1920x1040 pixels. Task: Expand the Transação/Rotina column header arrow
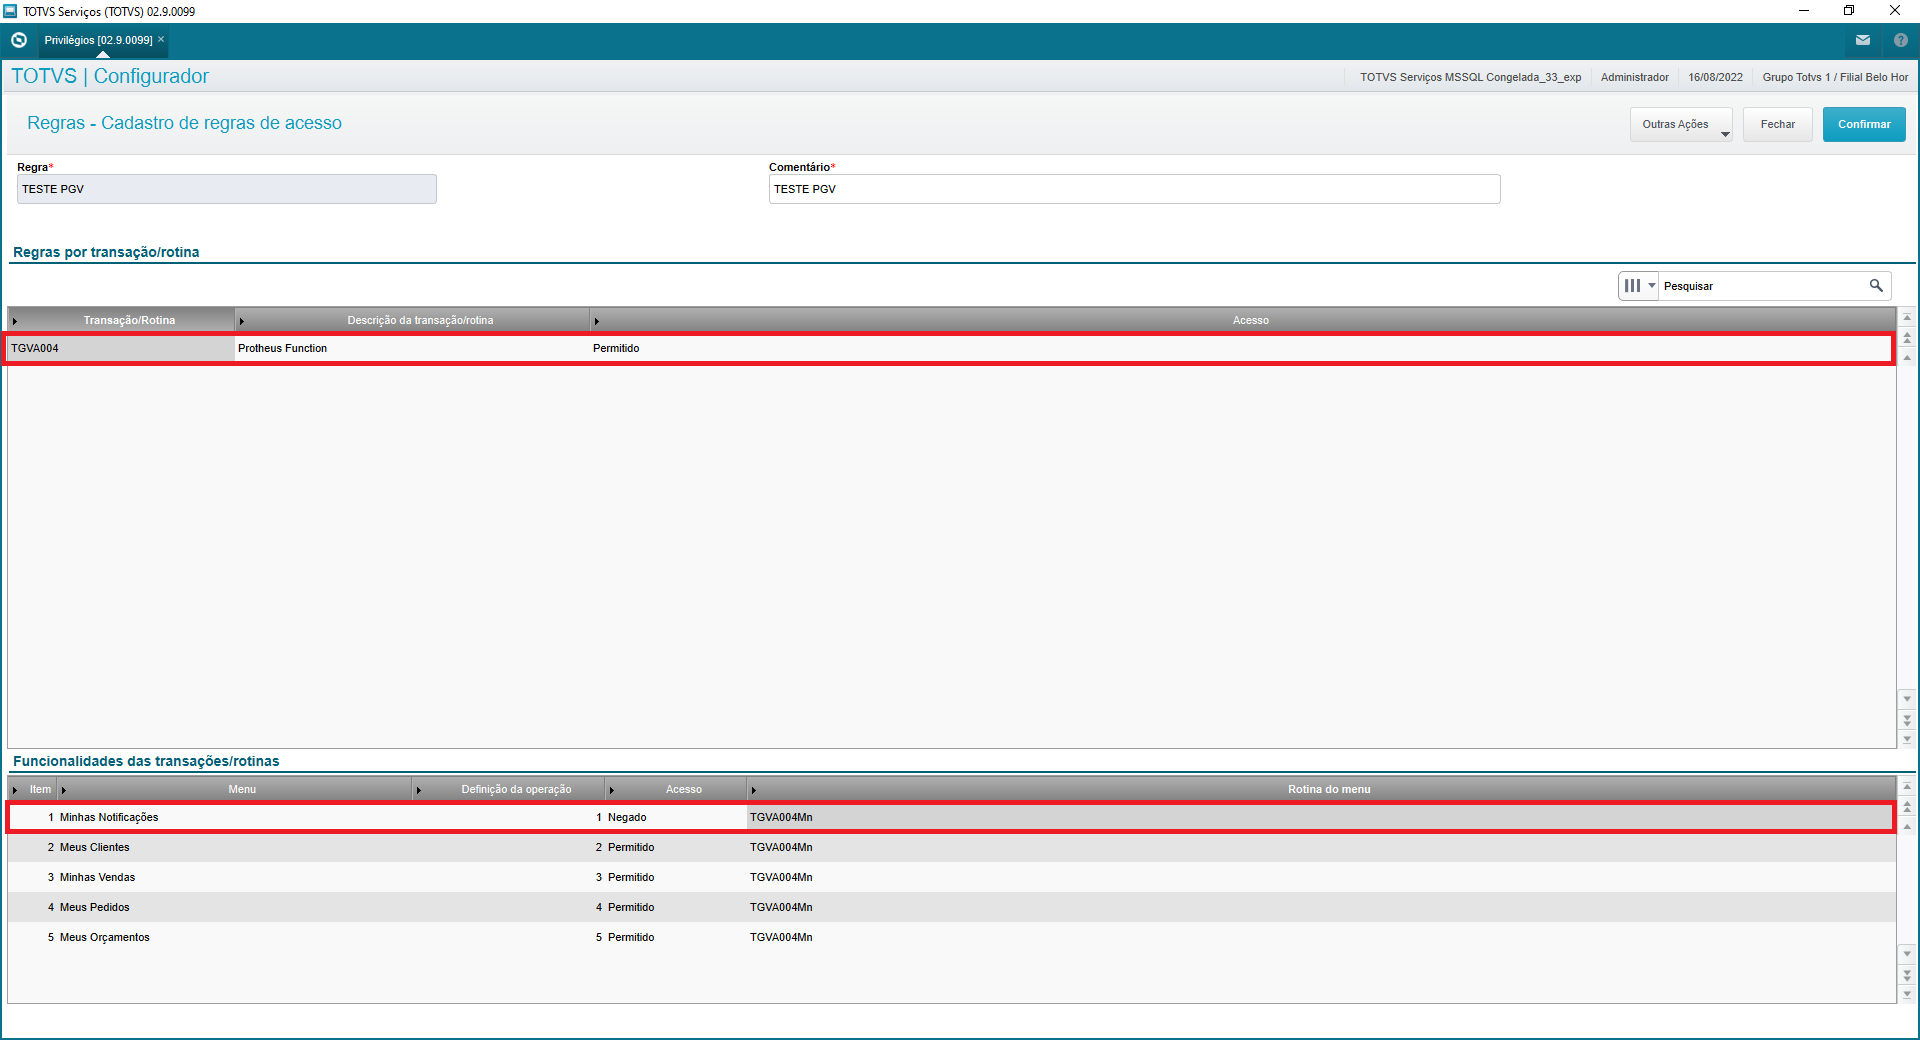click(x=15, y=321)
